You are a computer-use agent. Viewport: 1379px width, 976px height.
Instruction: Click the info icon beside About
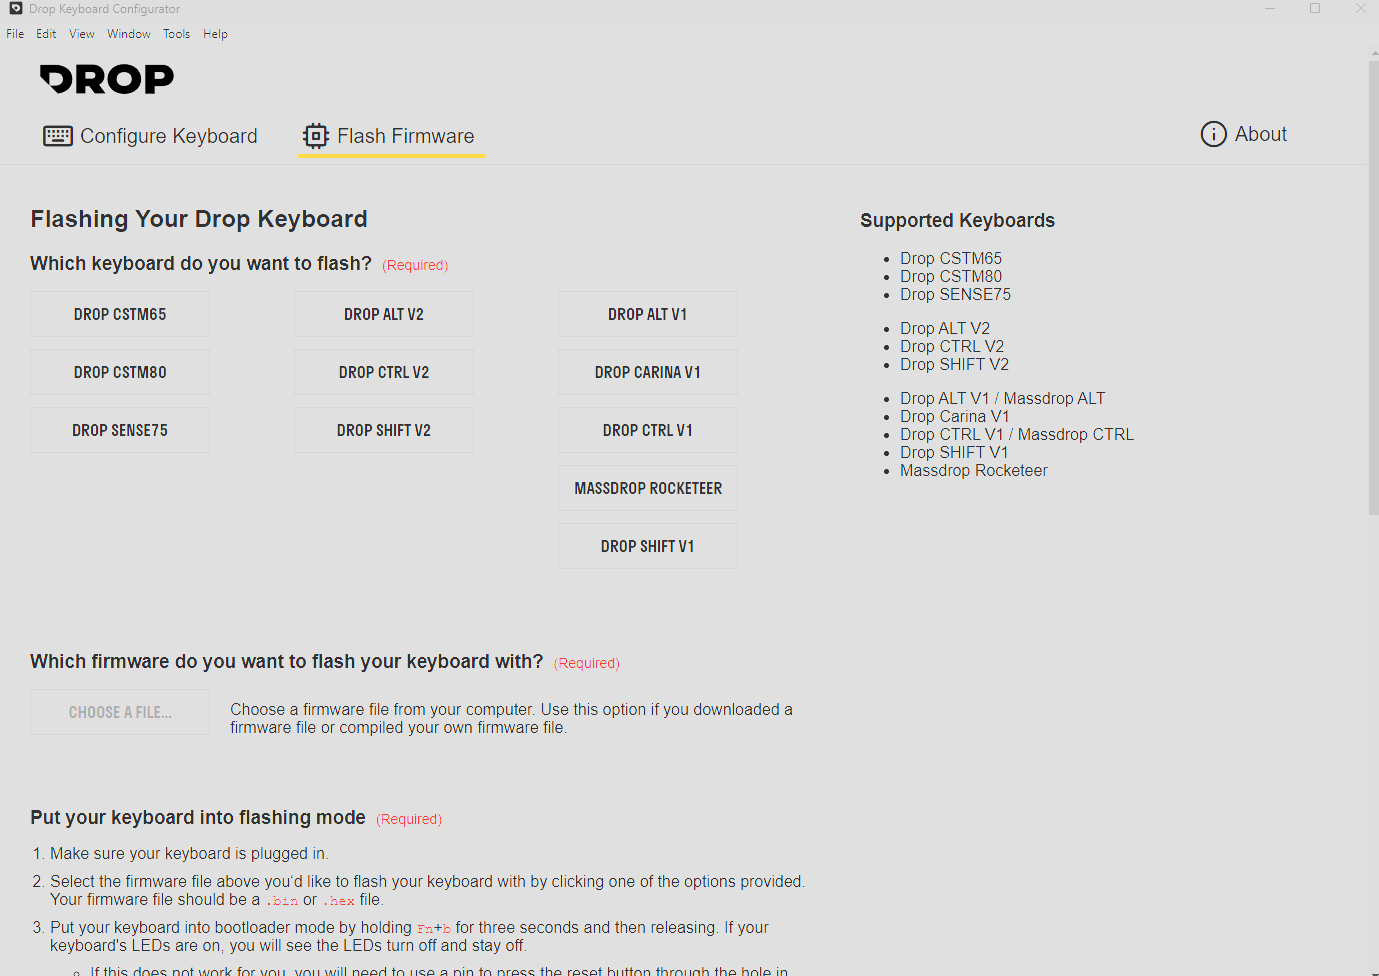pyautogui.click(x=1213, y=134)
